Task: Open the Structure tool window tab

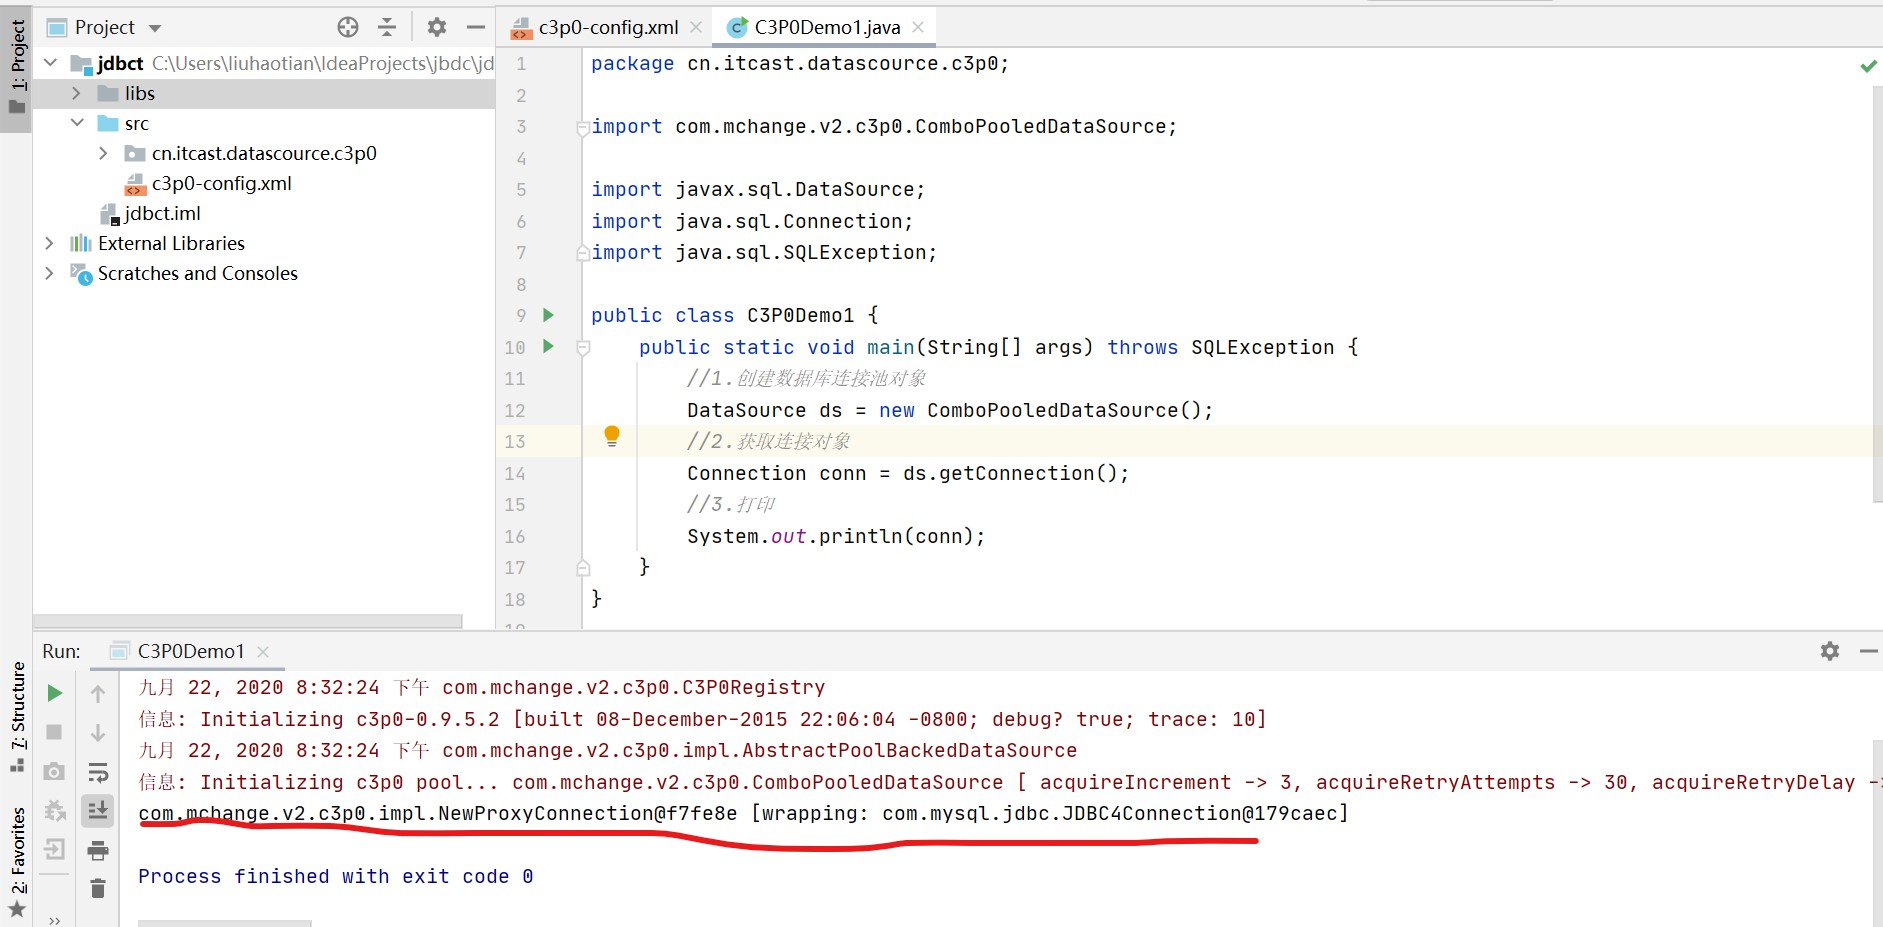Action: [x=17, y=716]
